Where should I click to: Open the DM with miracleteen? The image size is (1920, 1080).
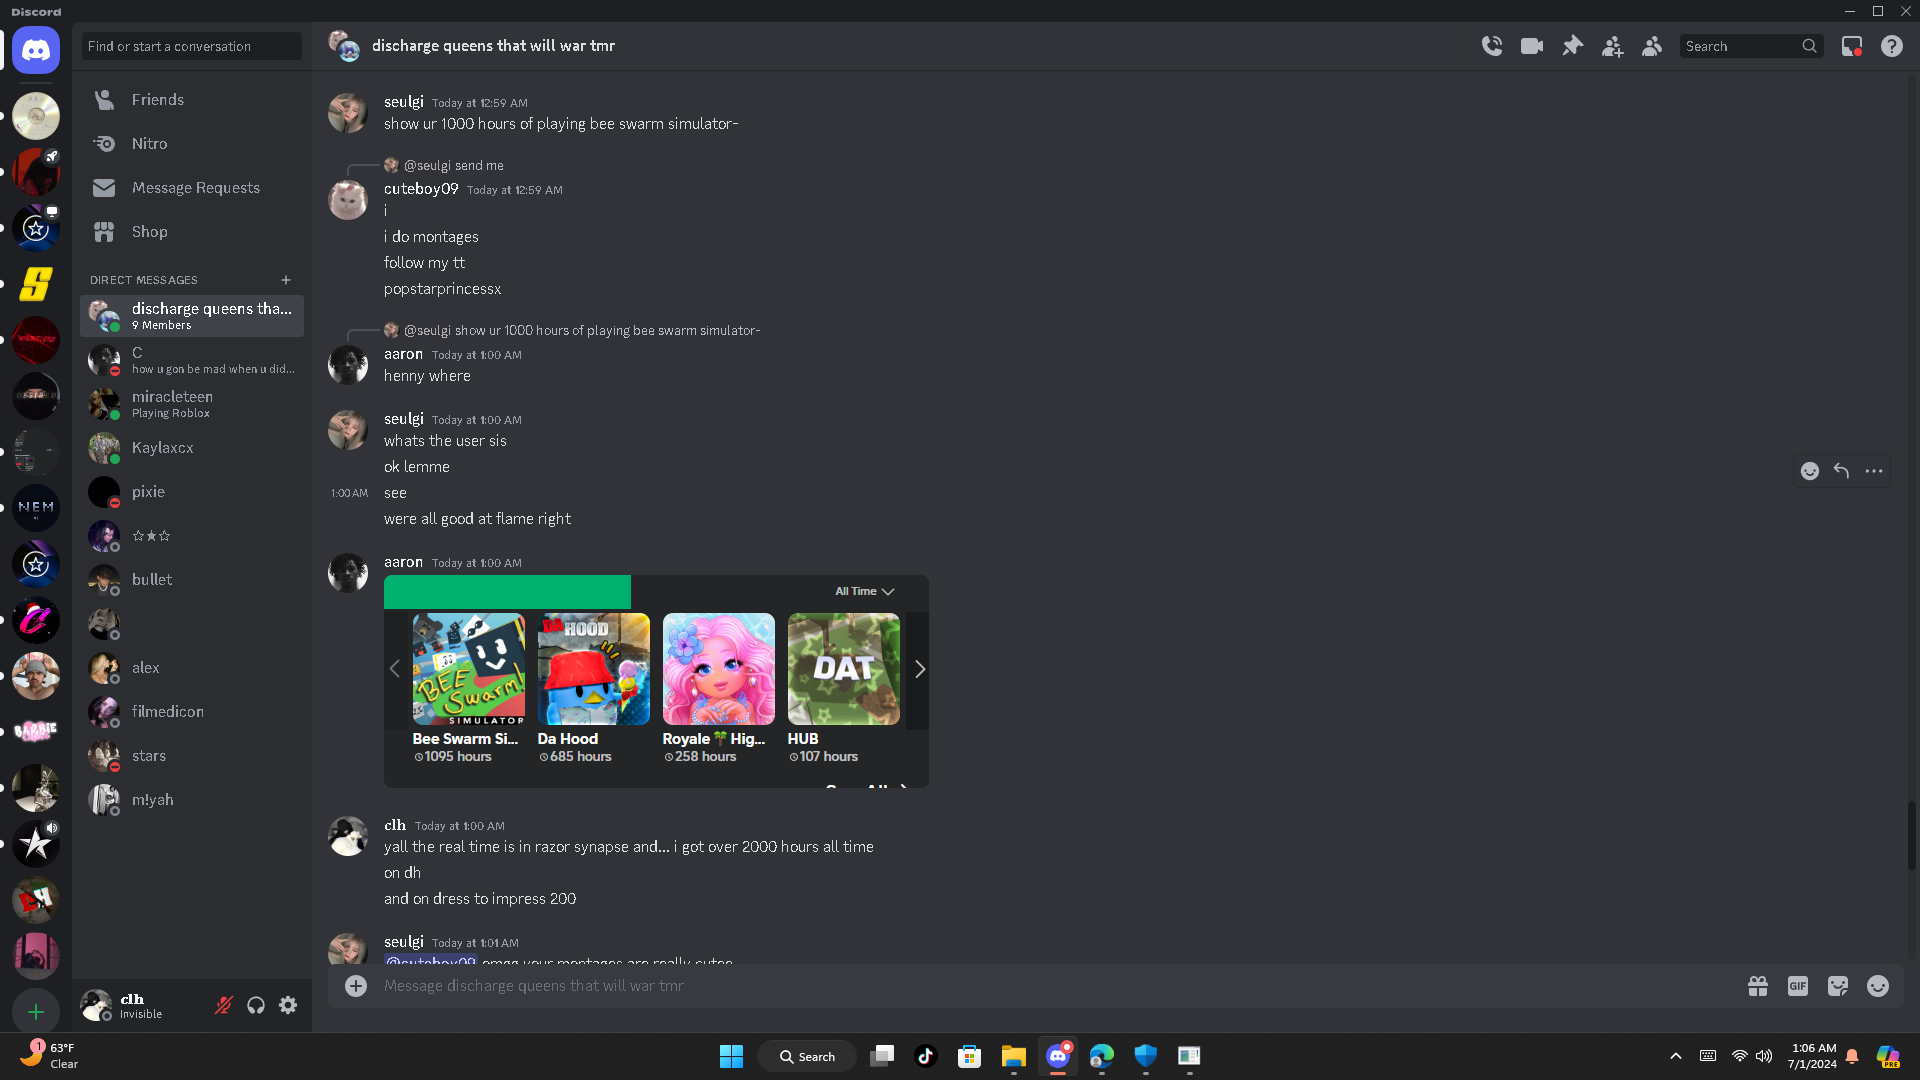(192, 404)
